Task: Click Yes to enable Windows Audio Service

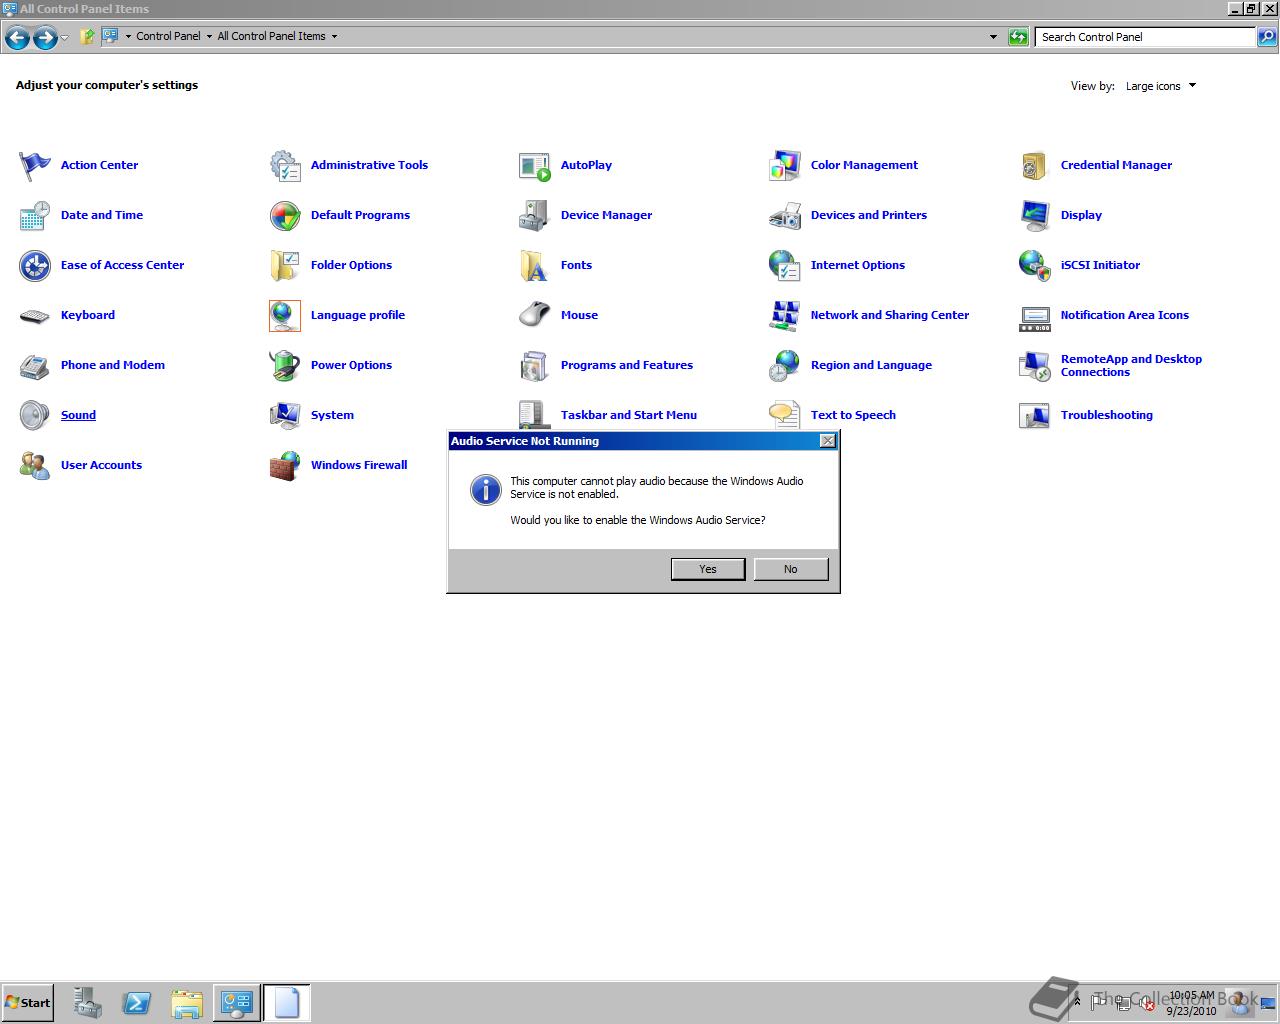Action: (708, 569)
